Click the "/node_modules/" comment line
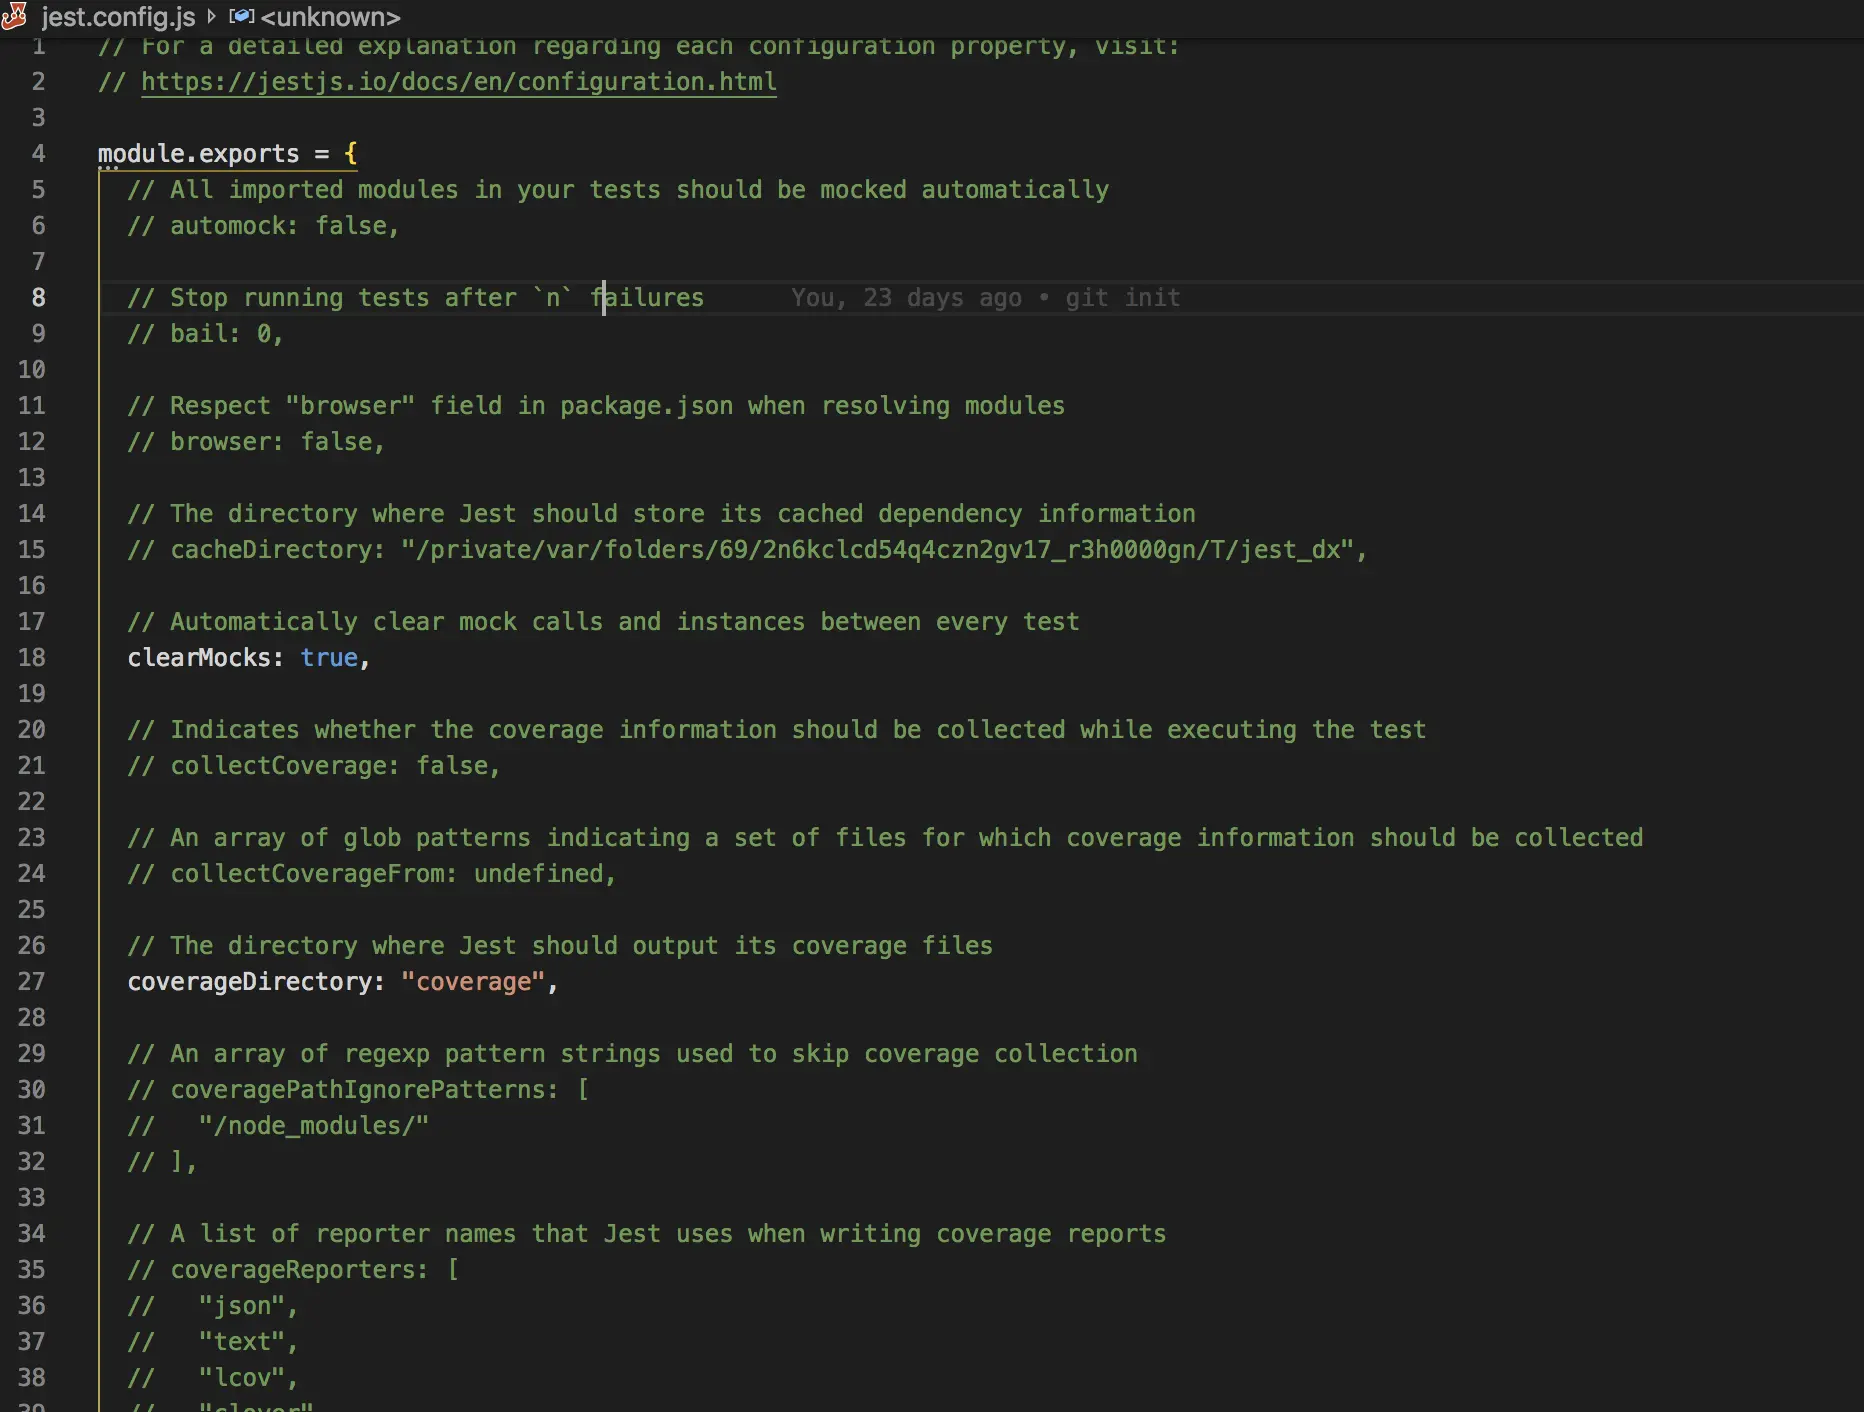Screen dimensions: 1864x1412 point(278,1126)
